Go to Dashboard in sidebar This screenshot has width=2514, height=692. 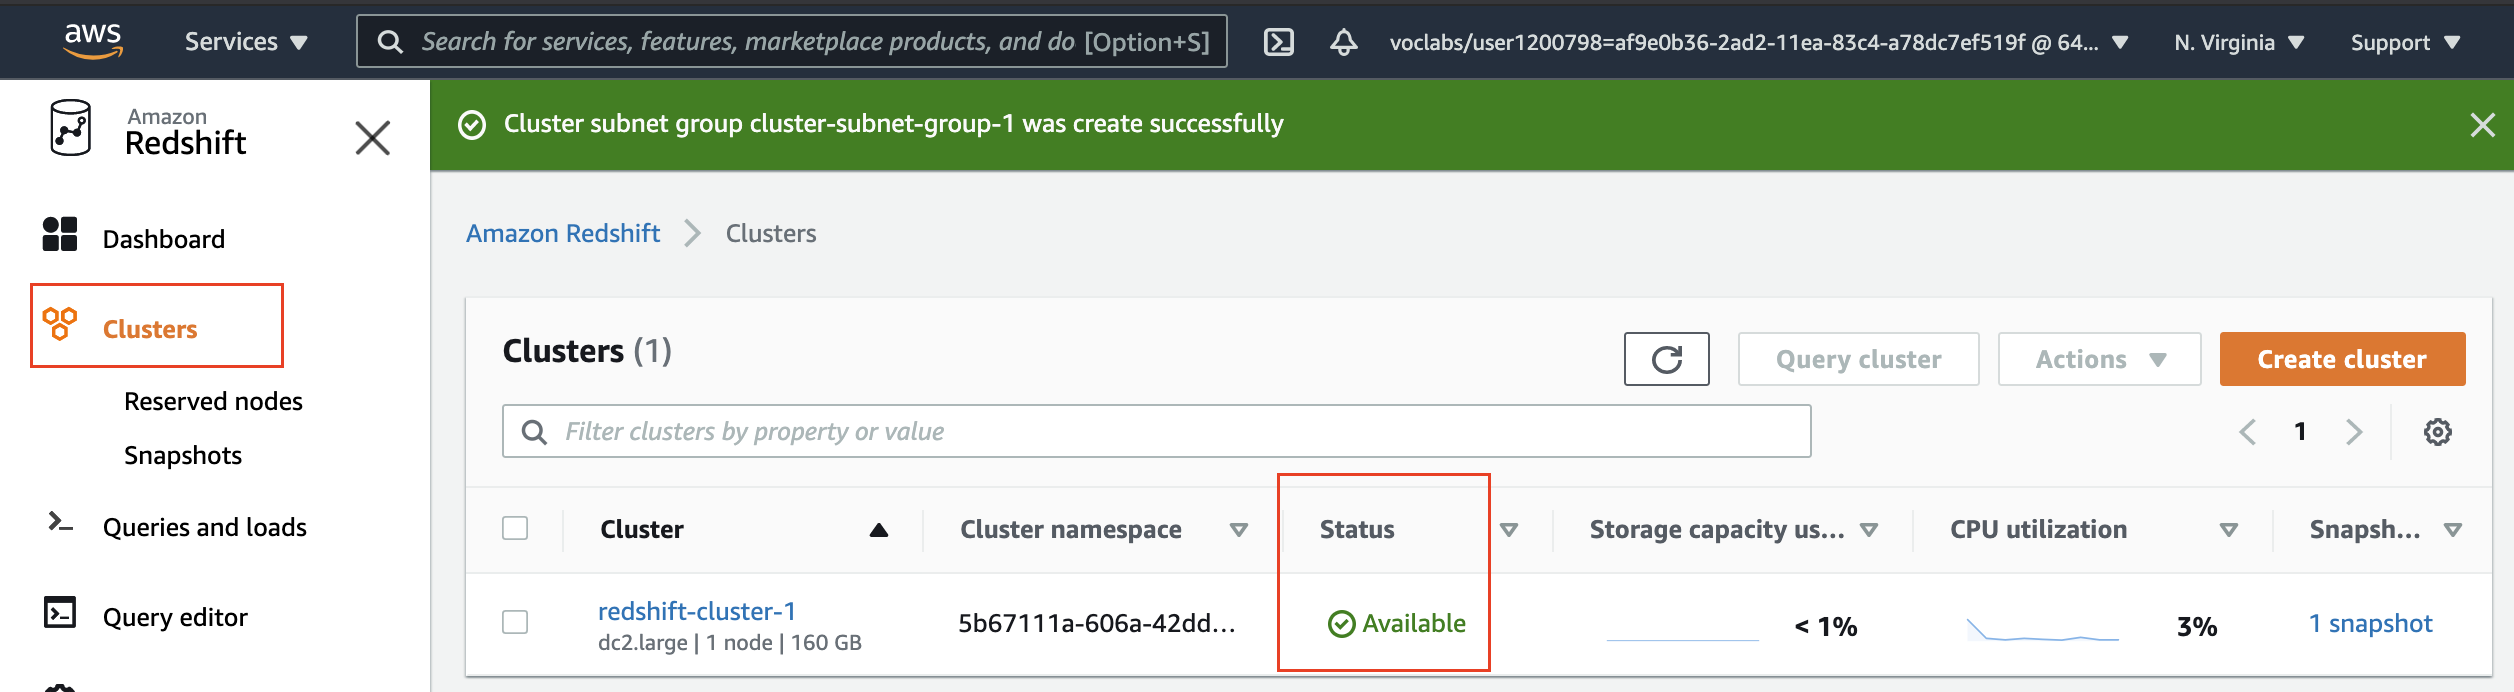pyautogui.click(x=164, y=239)
